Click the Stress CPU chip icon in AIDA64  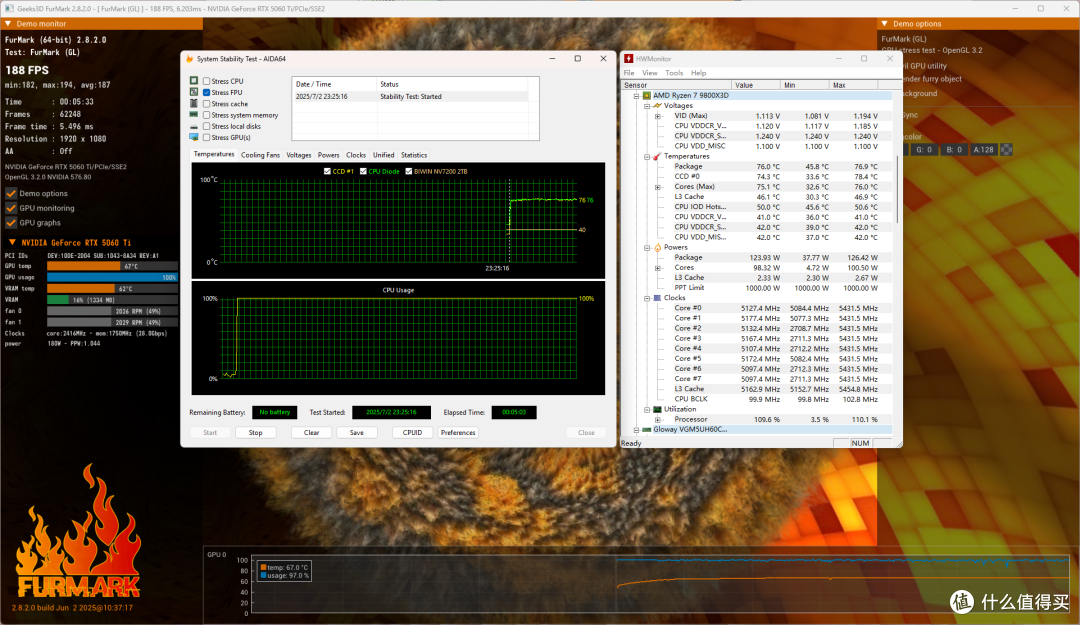coord(194,81)
